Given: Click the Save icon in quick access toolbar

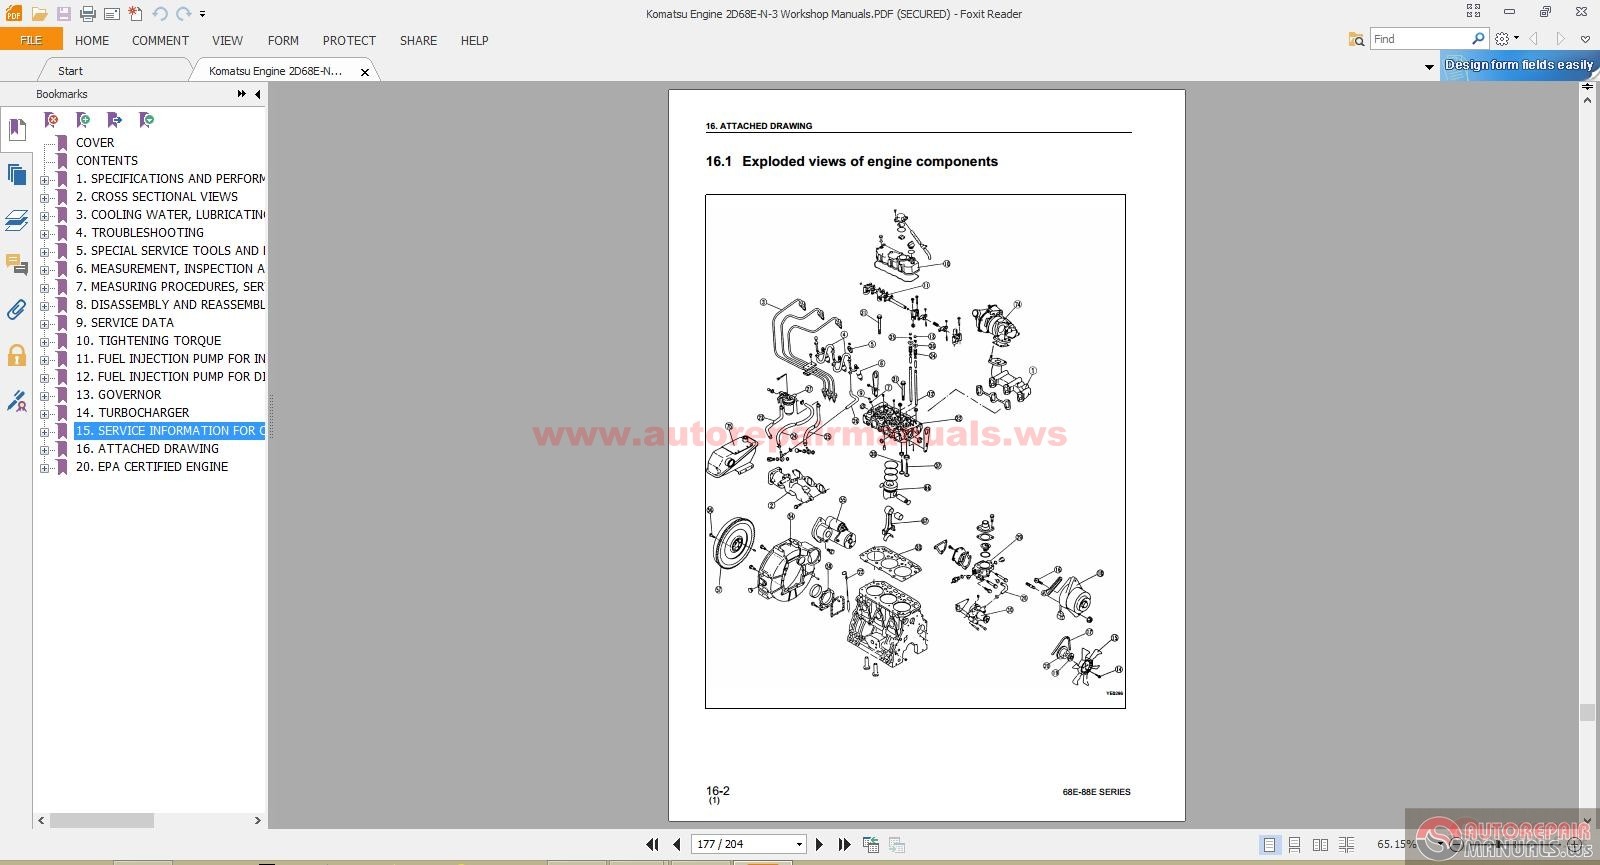Looking at the screenshot, I should coord(64,14).
